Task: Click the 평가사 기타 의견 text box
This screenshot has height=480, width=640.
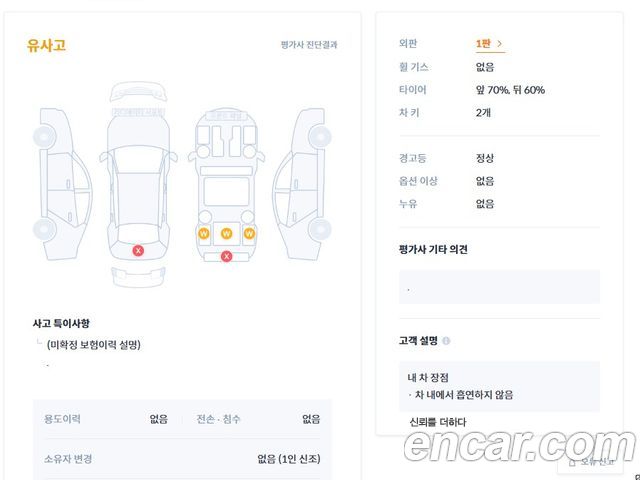Action: click(x=498, y=287)
